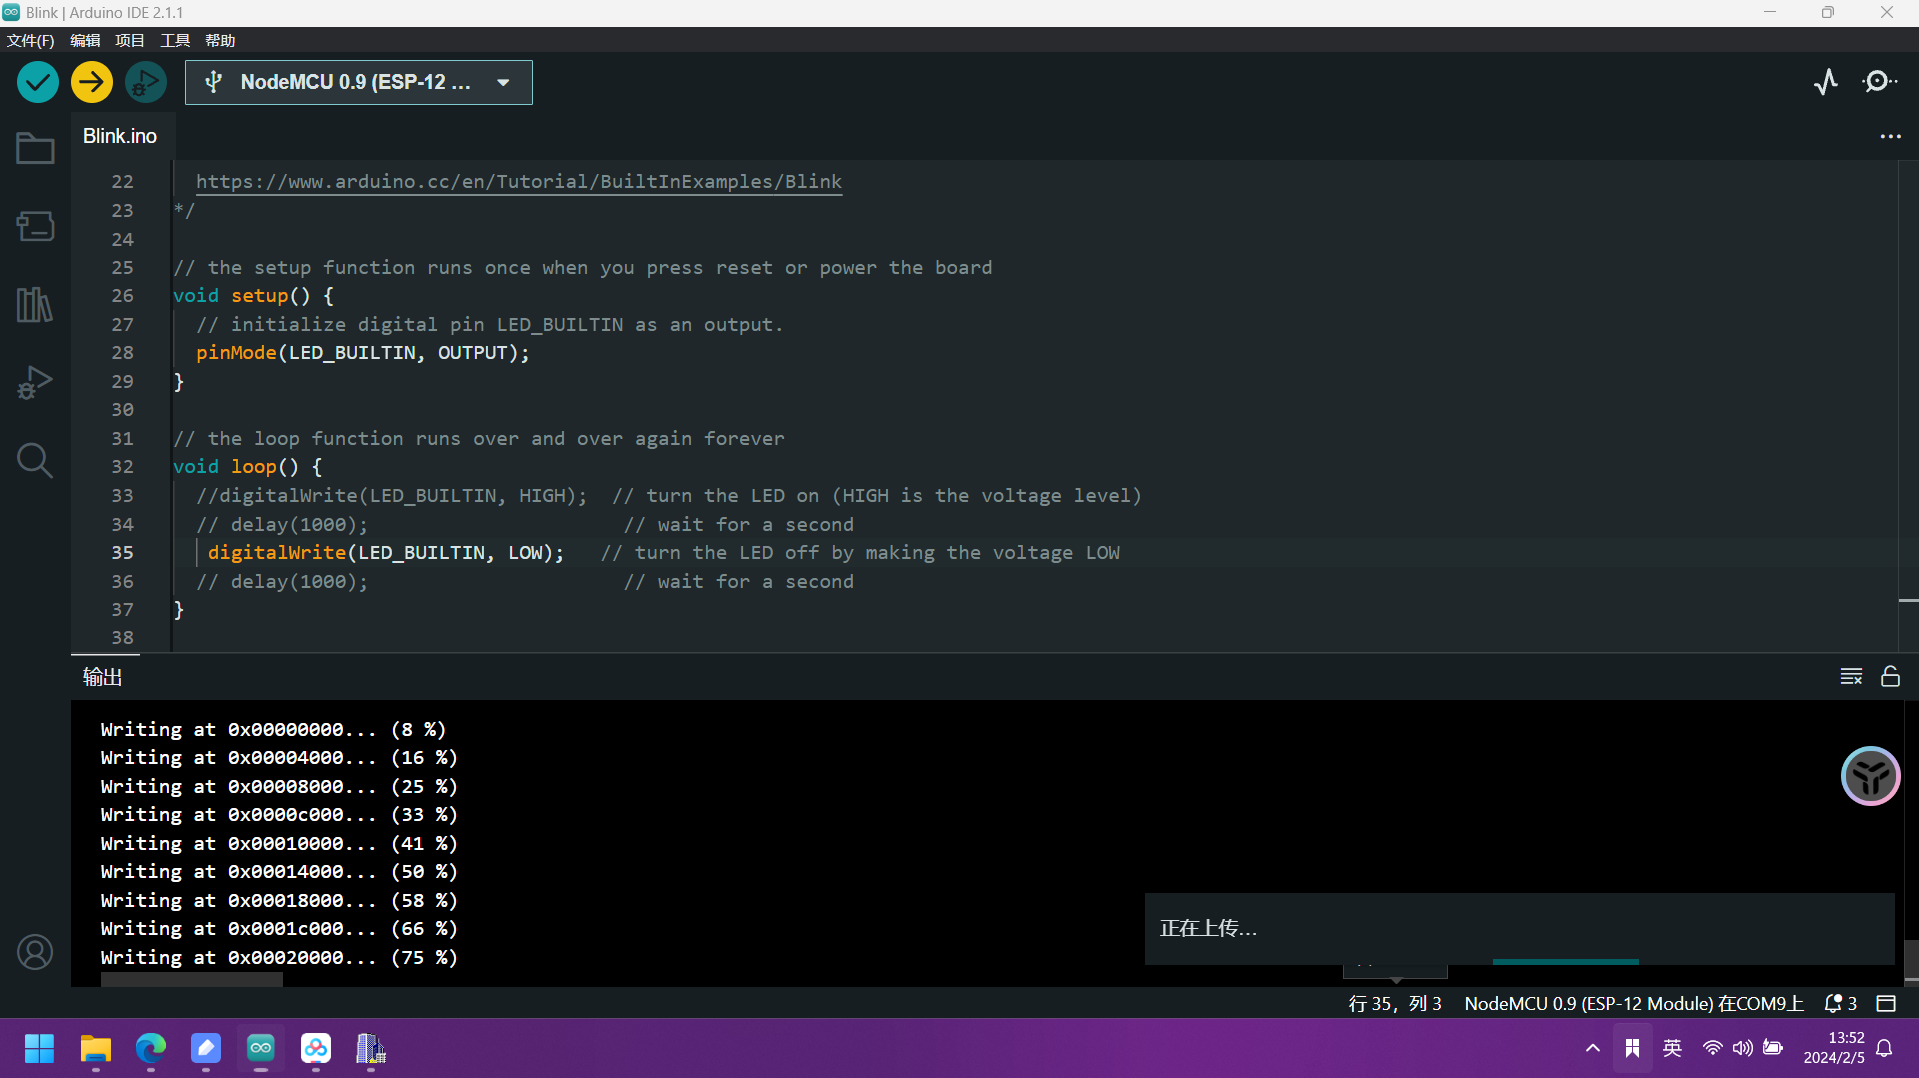The width and height of the screenshot is (1919, 1078).
Task: Click the cursor position 行 35, 列 3
Action: 1395,1003
